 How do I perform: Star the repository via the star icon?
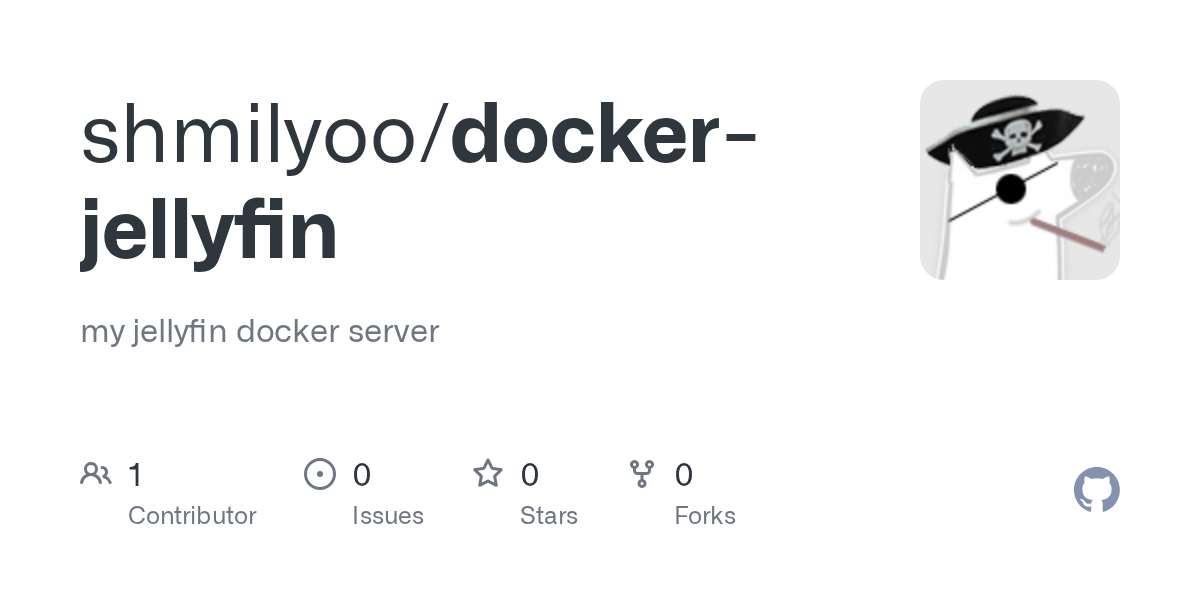[488, 473]
